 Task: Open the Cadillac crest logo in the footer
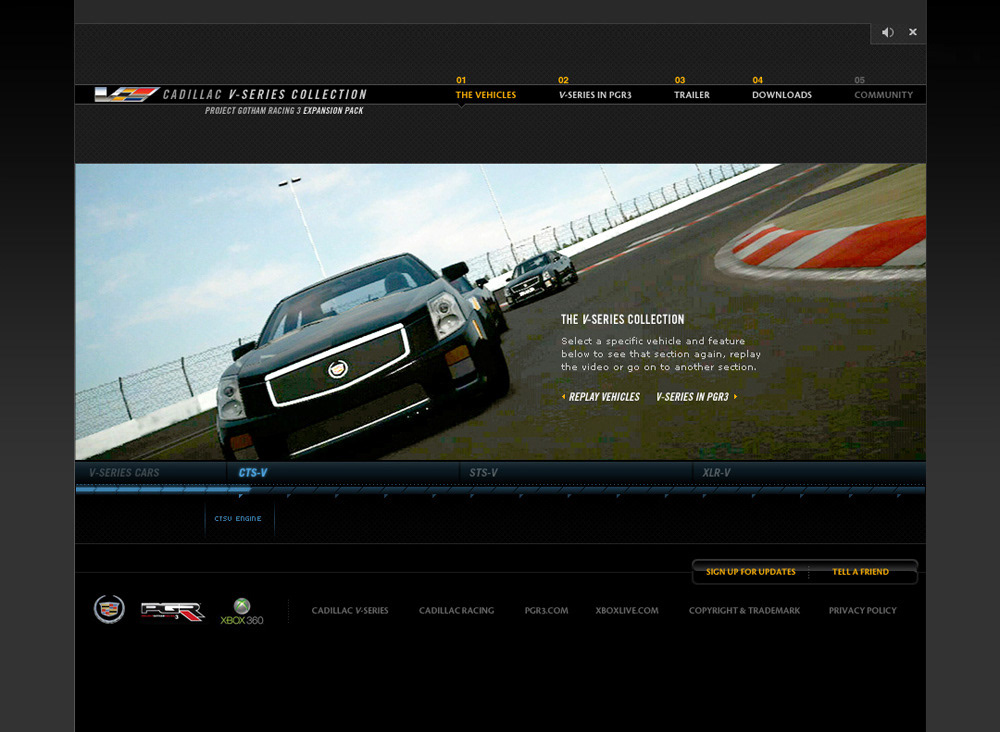109,609
